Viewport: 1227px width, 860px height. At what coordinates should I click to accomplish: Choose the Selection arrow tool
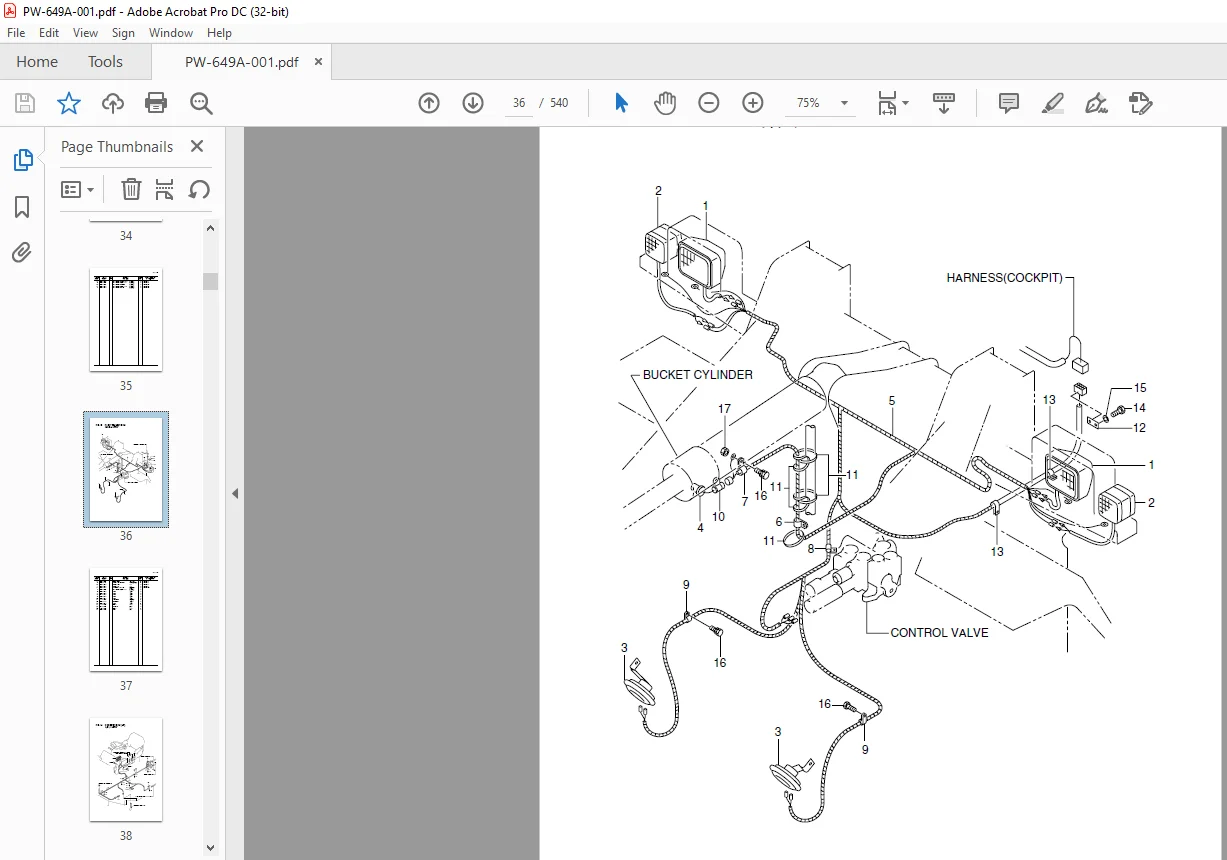coord(621,103)
